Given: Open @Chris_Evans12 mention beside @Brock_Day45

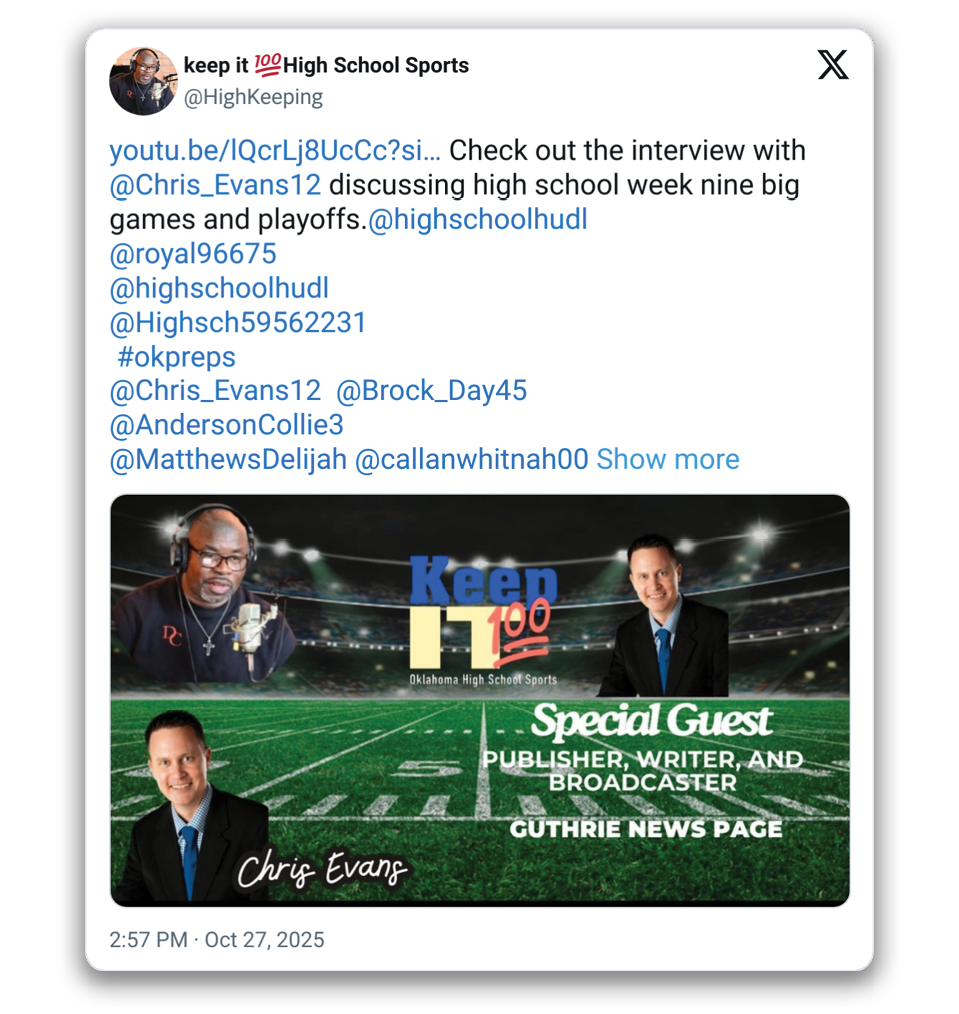Looking at the screenshot, I should (215, 391).
